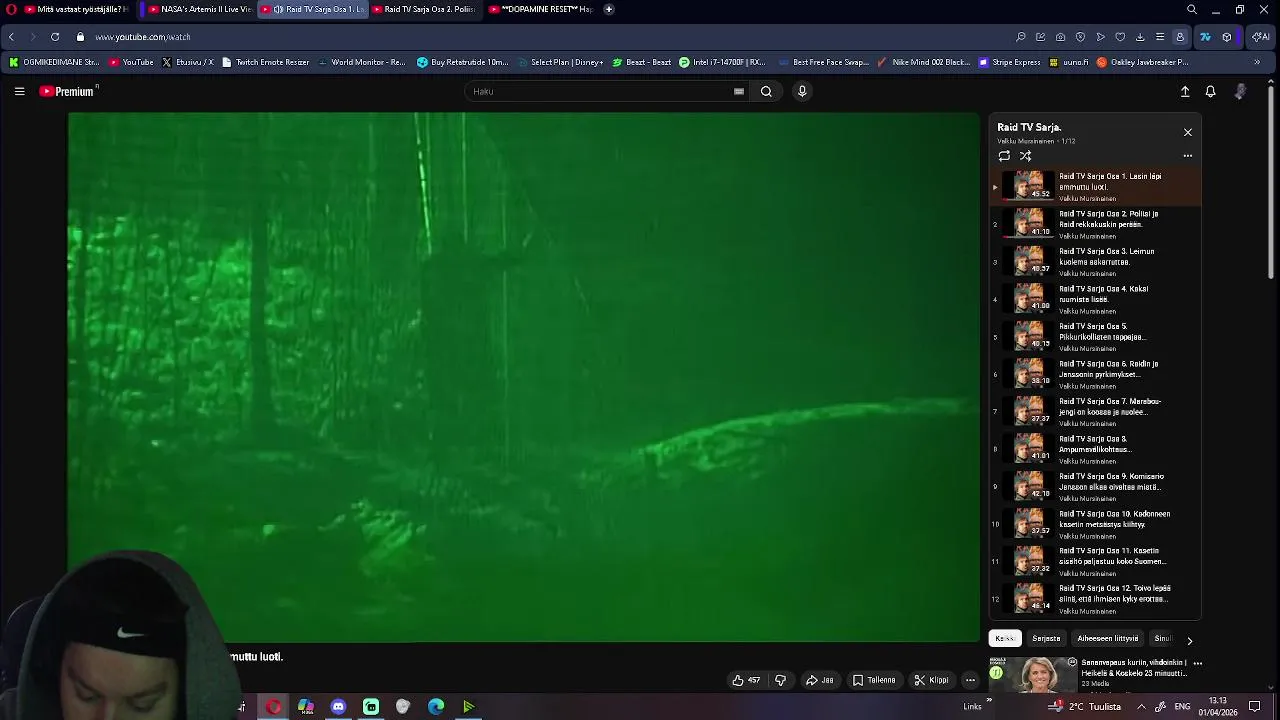This screenshot has width=1280, height=720.
Task: Go back in browser history
Action: pos(11,37)
